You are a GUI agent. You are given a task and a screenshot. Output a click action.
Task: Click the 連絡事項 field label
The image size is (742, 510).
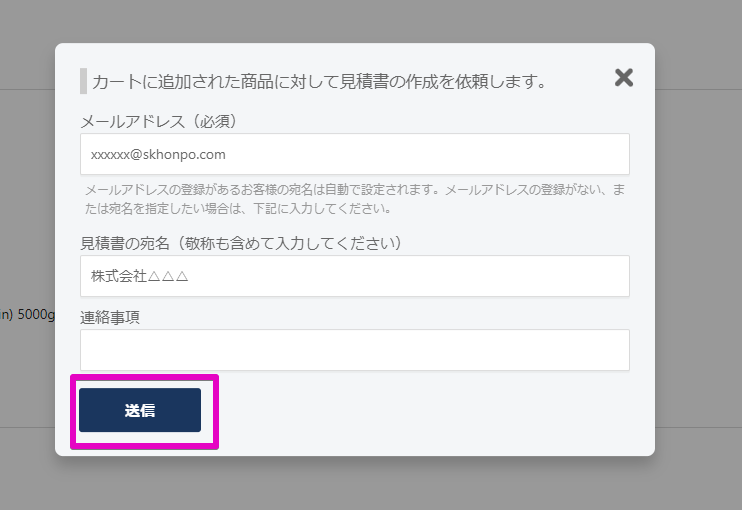click(x=110, y=317)
